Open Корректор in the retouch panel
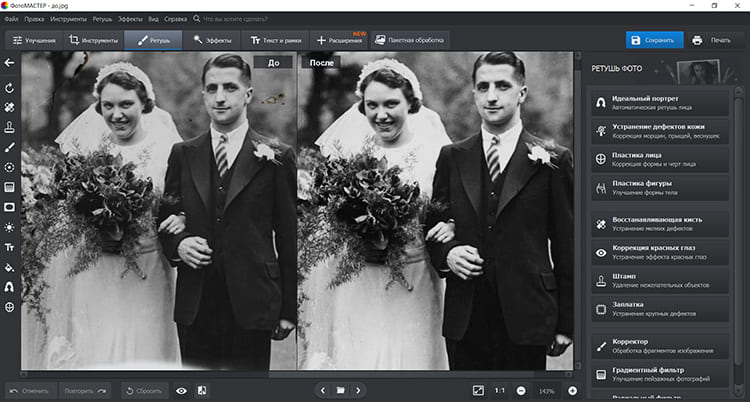This screenshot has height=402, width=750. pyautogui.click(x=660, y=346)
